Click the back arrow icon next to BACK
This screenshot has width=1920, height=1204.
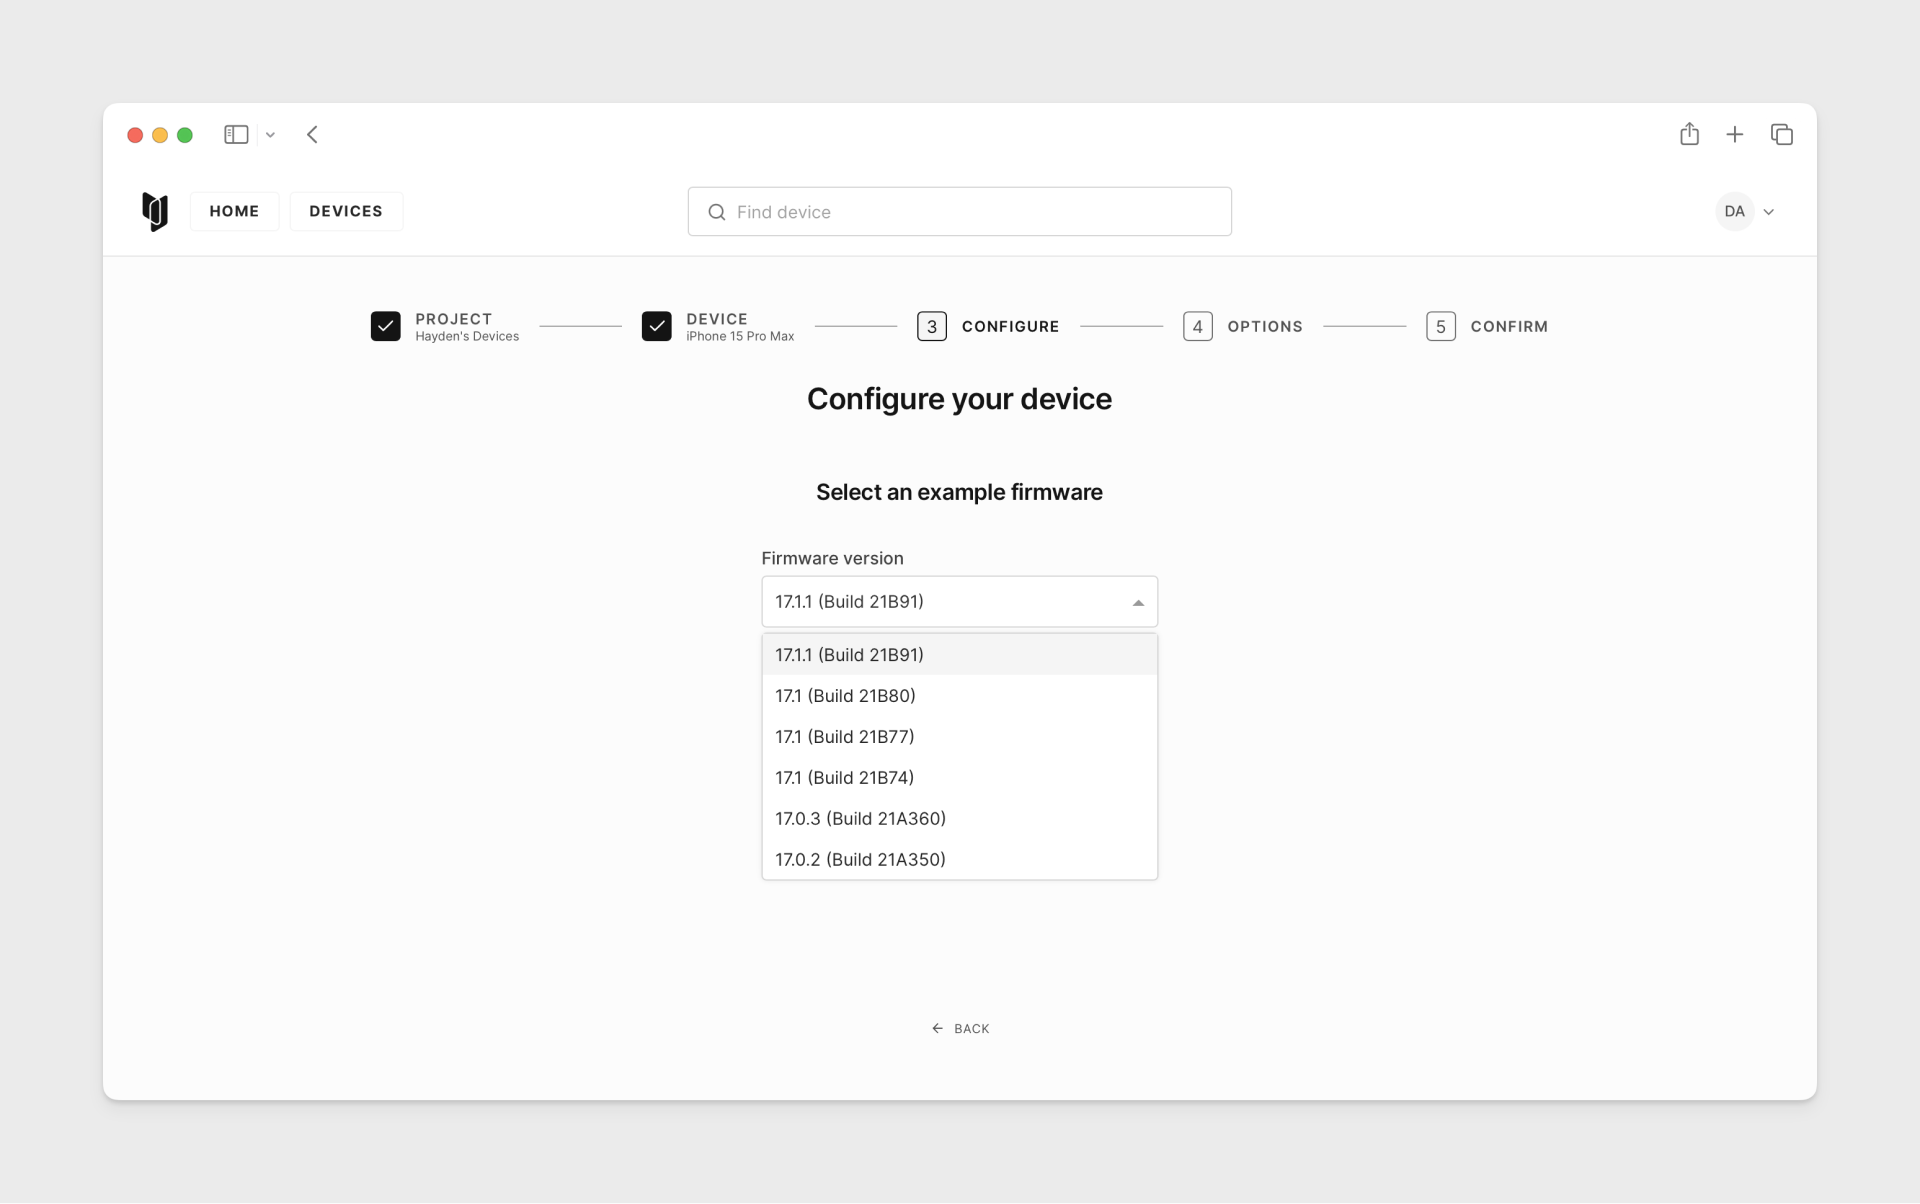pyautogui.click(x=936, y=1028)
